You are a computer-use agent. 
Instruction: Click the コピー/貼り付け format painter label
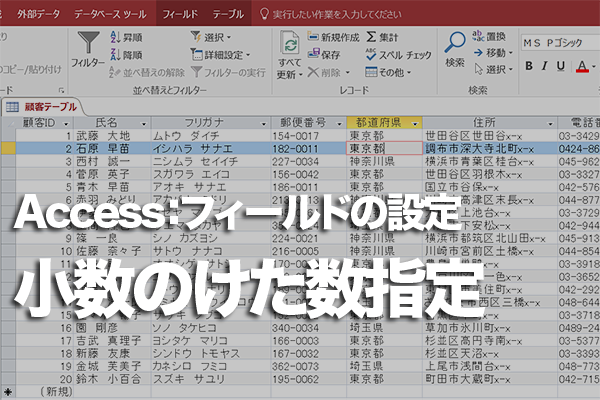tap(31, 69)
